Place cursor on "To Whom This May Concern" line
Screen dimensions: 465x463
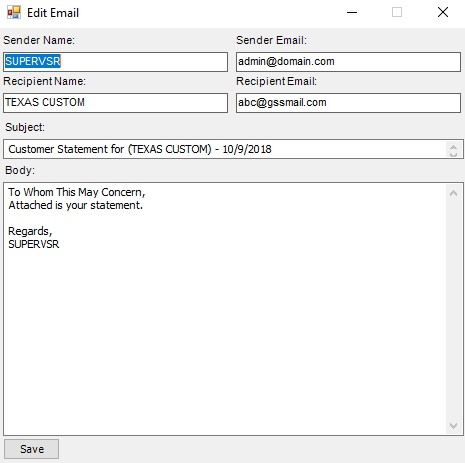pos(77,192)
